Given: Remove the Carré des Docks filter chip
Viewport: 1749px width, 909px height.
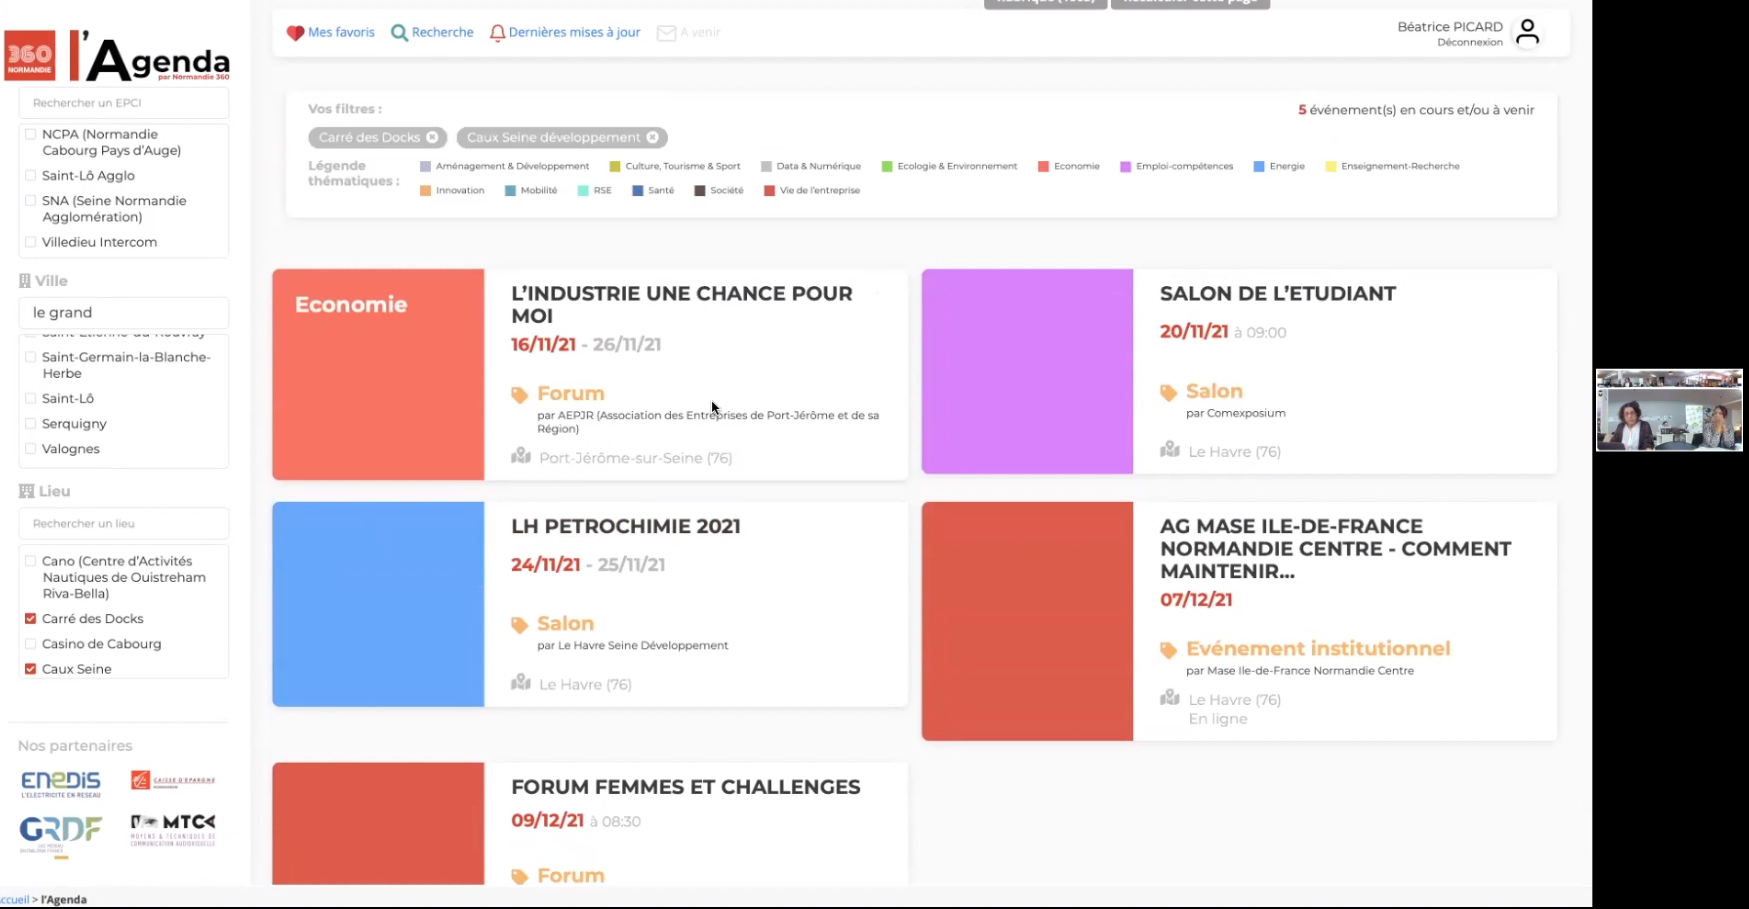Looking at the screenshot, I should point(433,138).
